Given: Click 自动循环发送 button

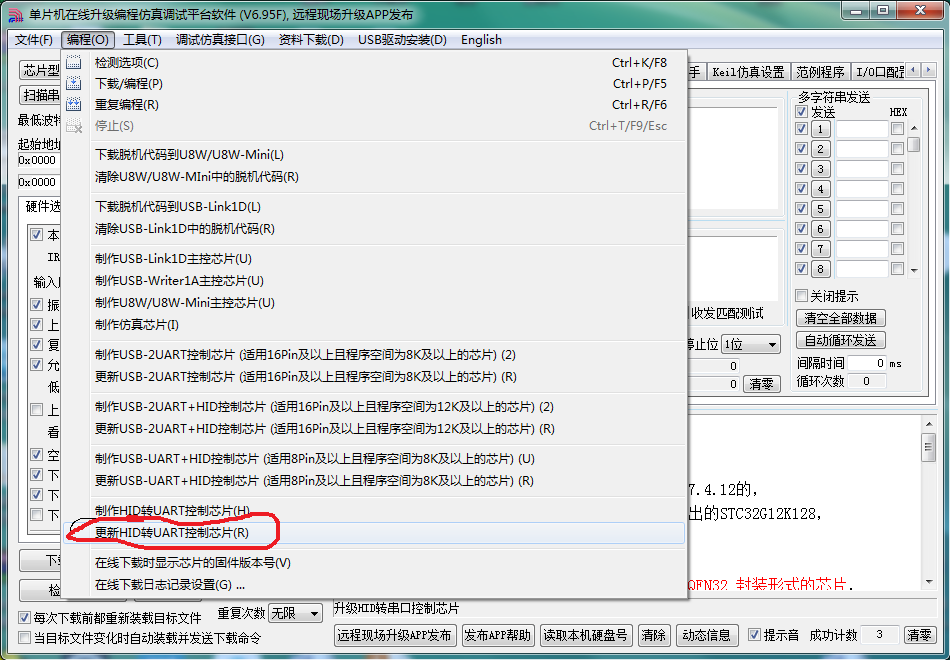Looking at the screenshot, I should [x=841, y=340].
